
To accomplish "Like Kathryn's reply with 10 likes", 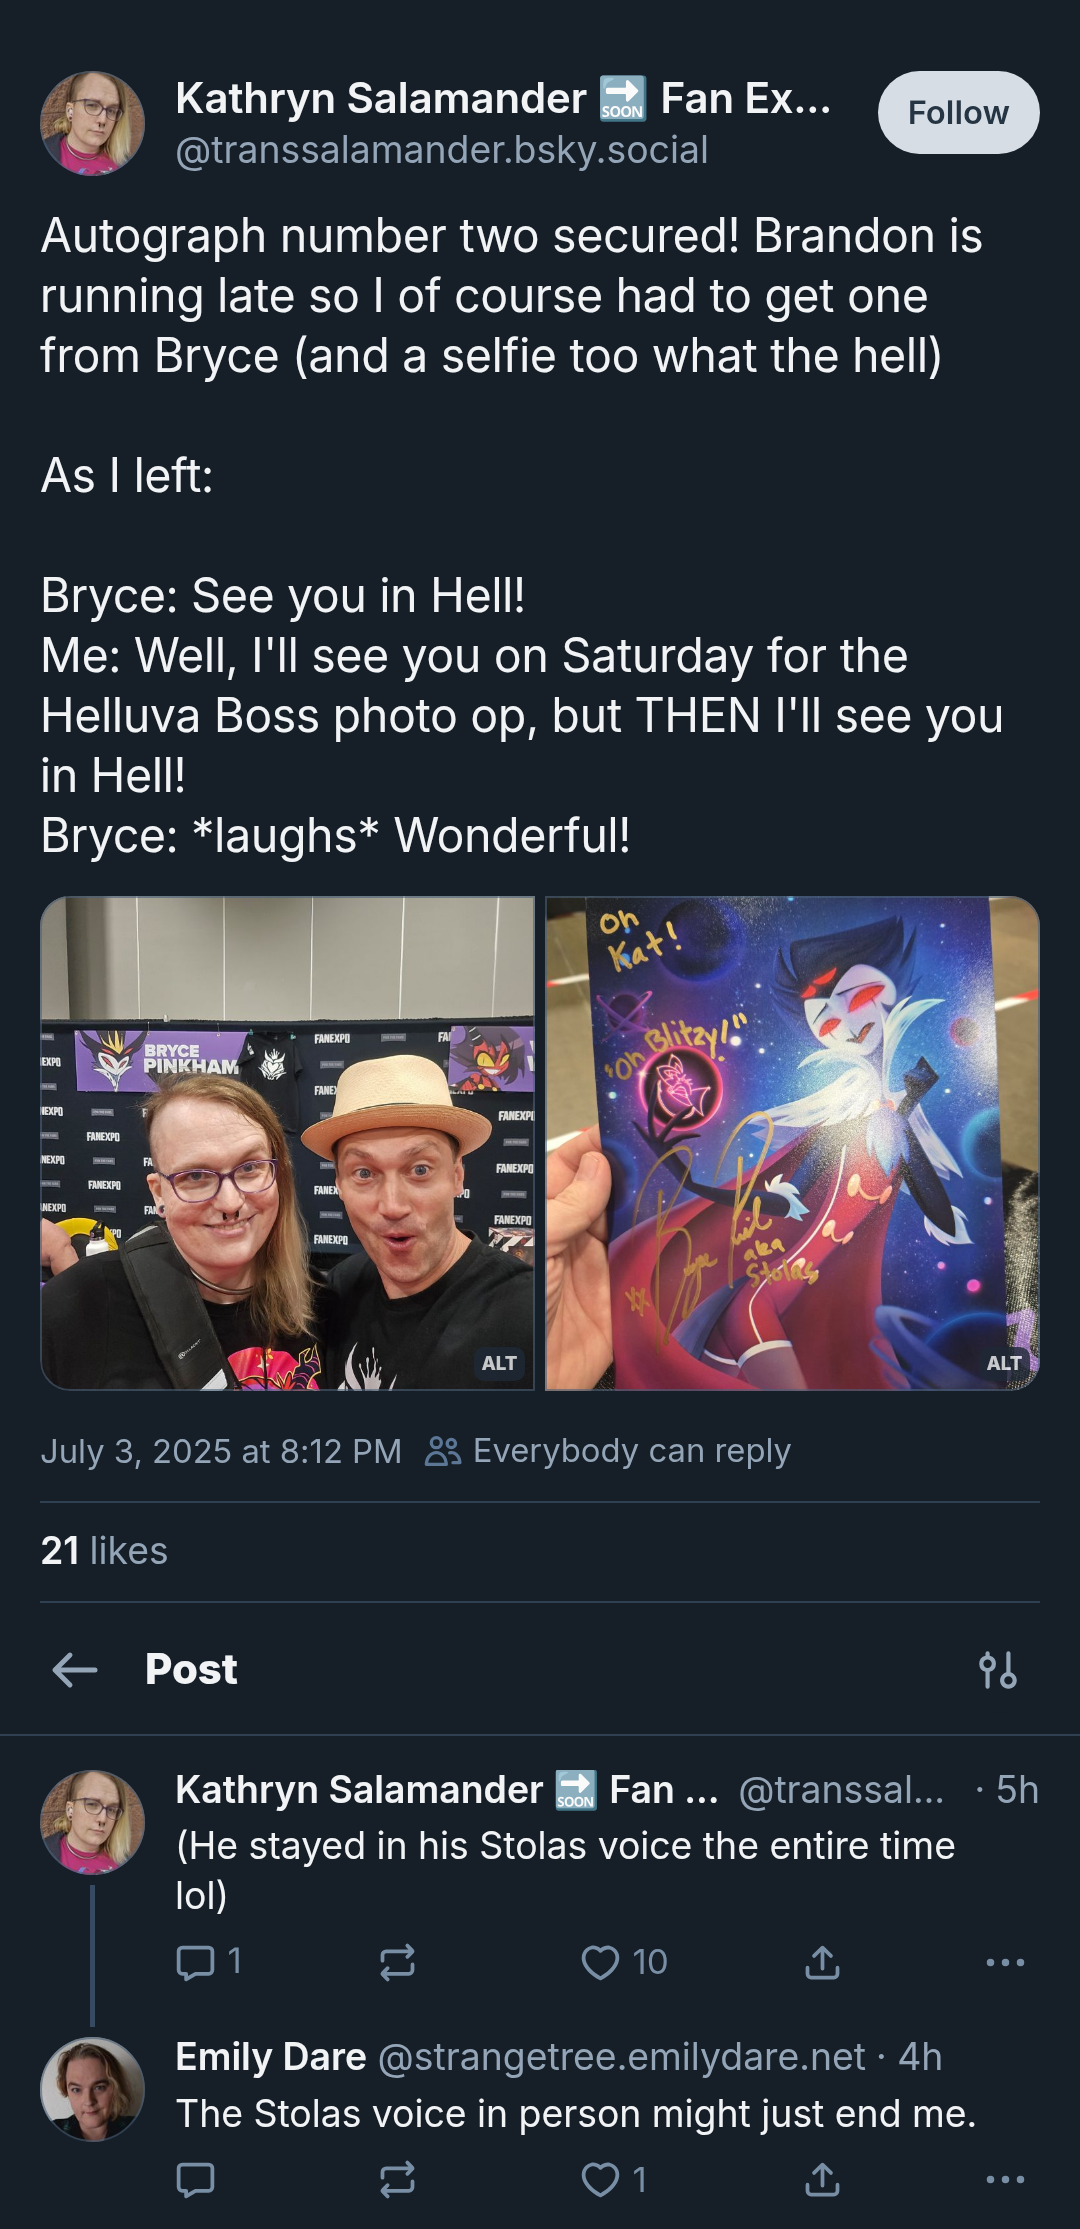I will (x=624, y=1962).
